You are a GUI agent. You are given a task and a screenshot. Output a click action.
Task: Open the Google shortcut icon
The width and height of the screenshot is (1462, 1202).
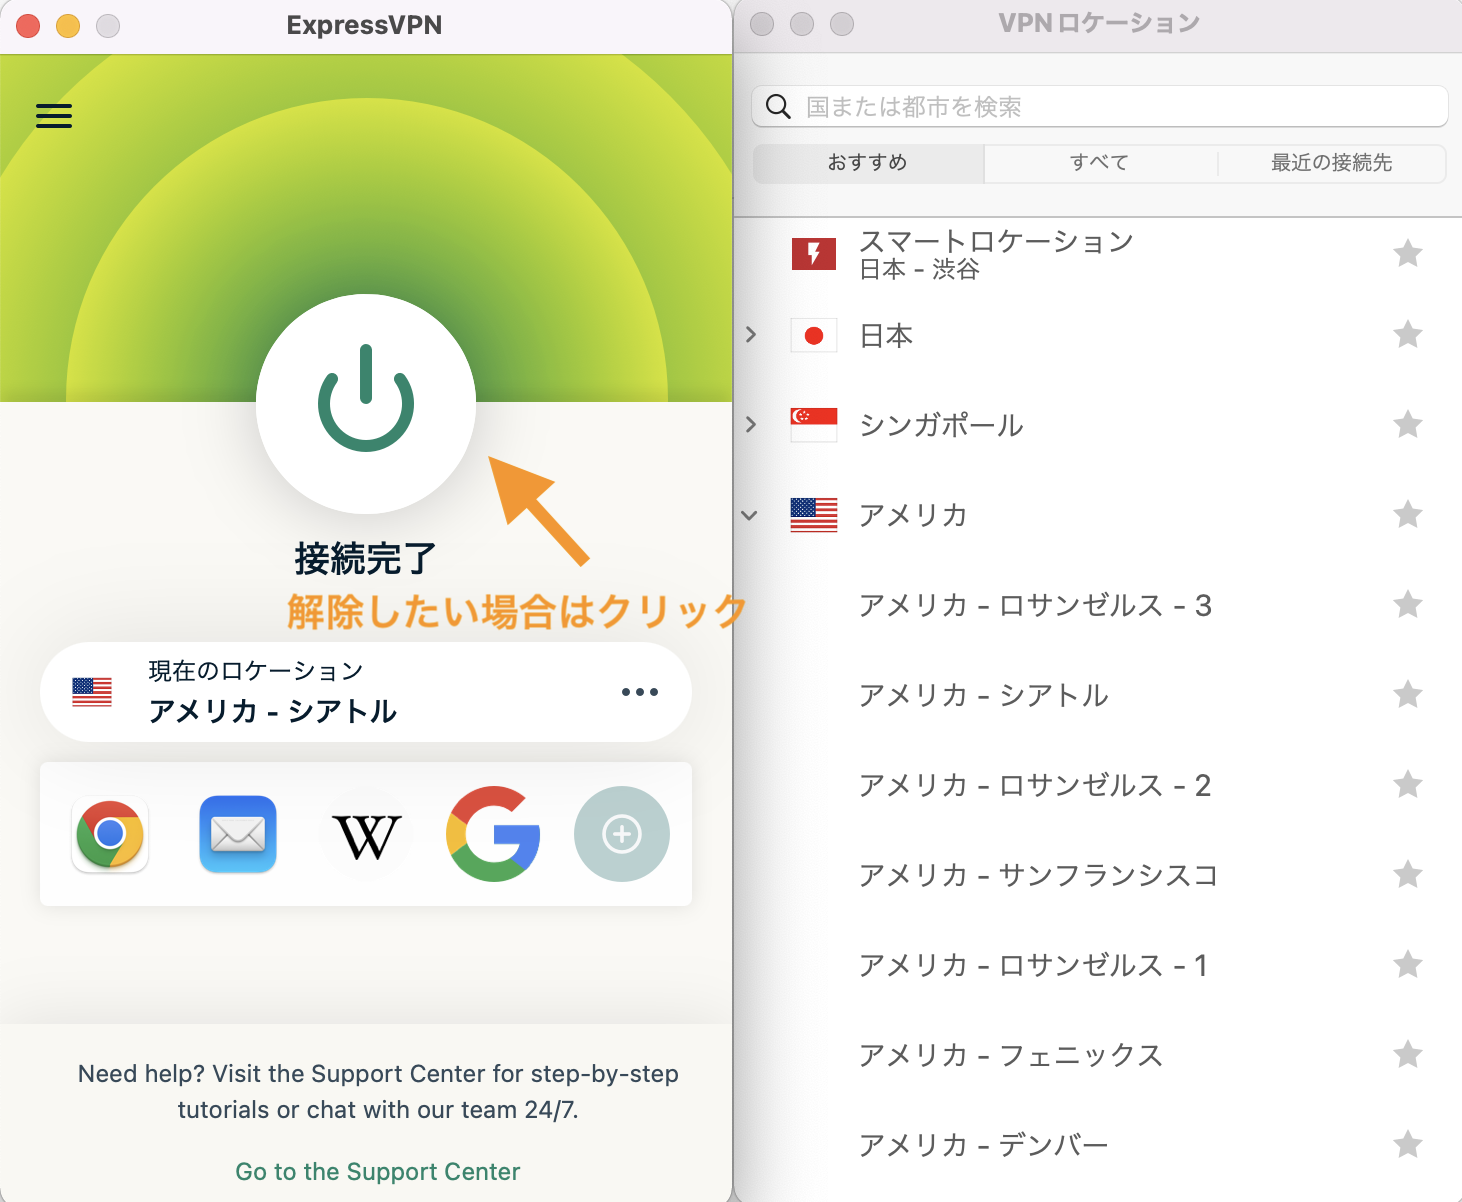click(x=494, y=834)
